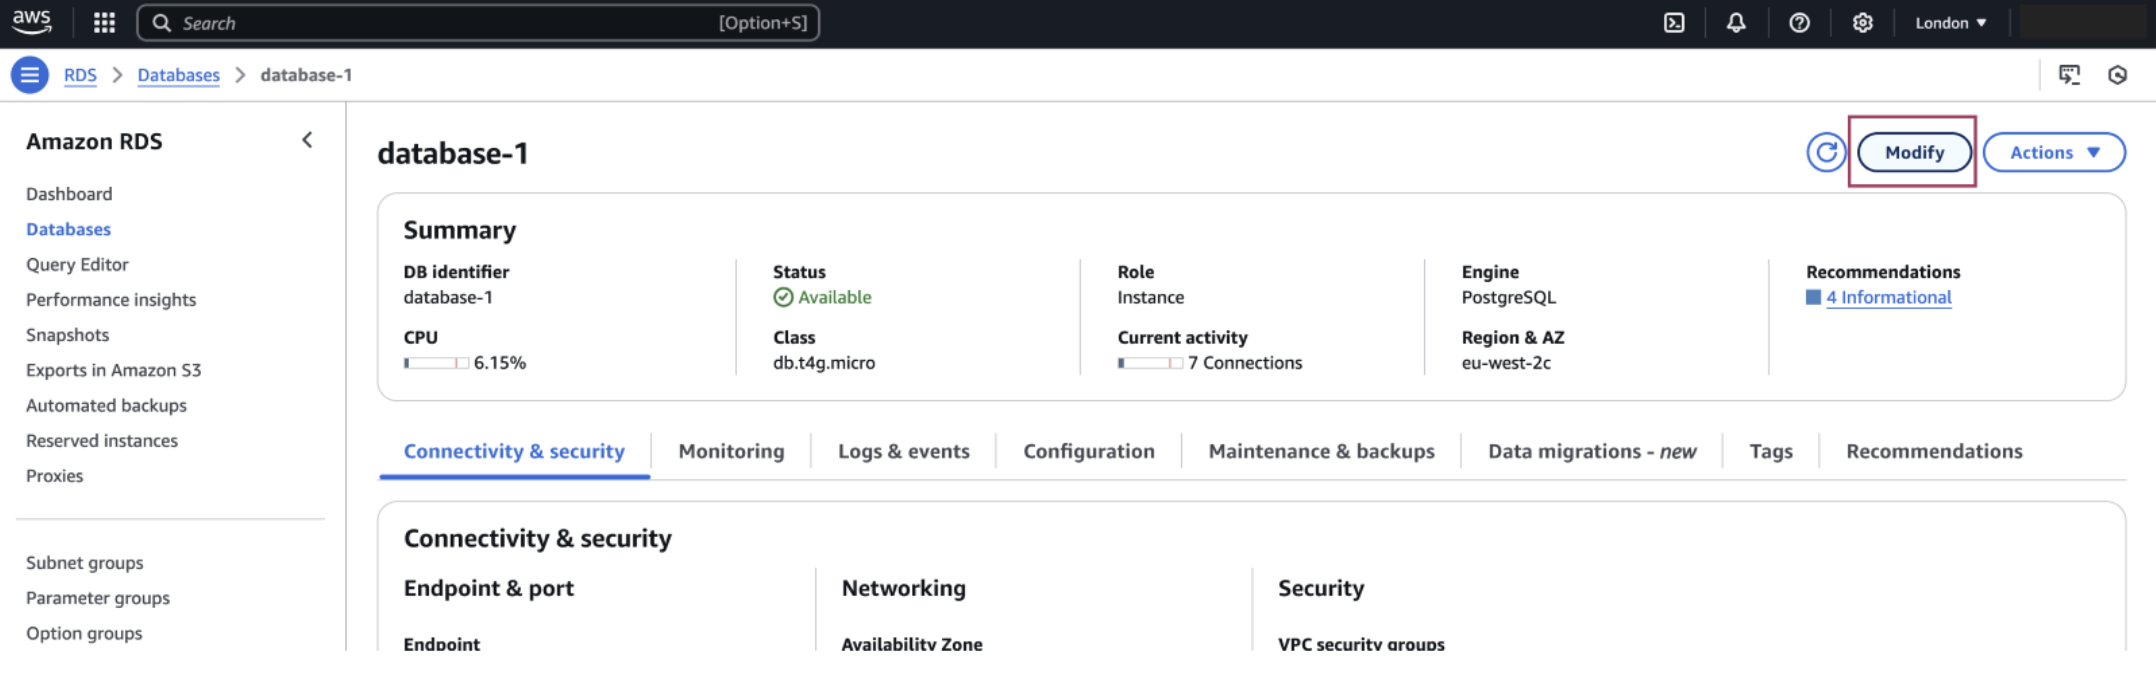The height and width of the screenshot is (674, 2156).
Task: Click the db.t4g.micro class value
Action: point(824,363)
